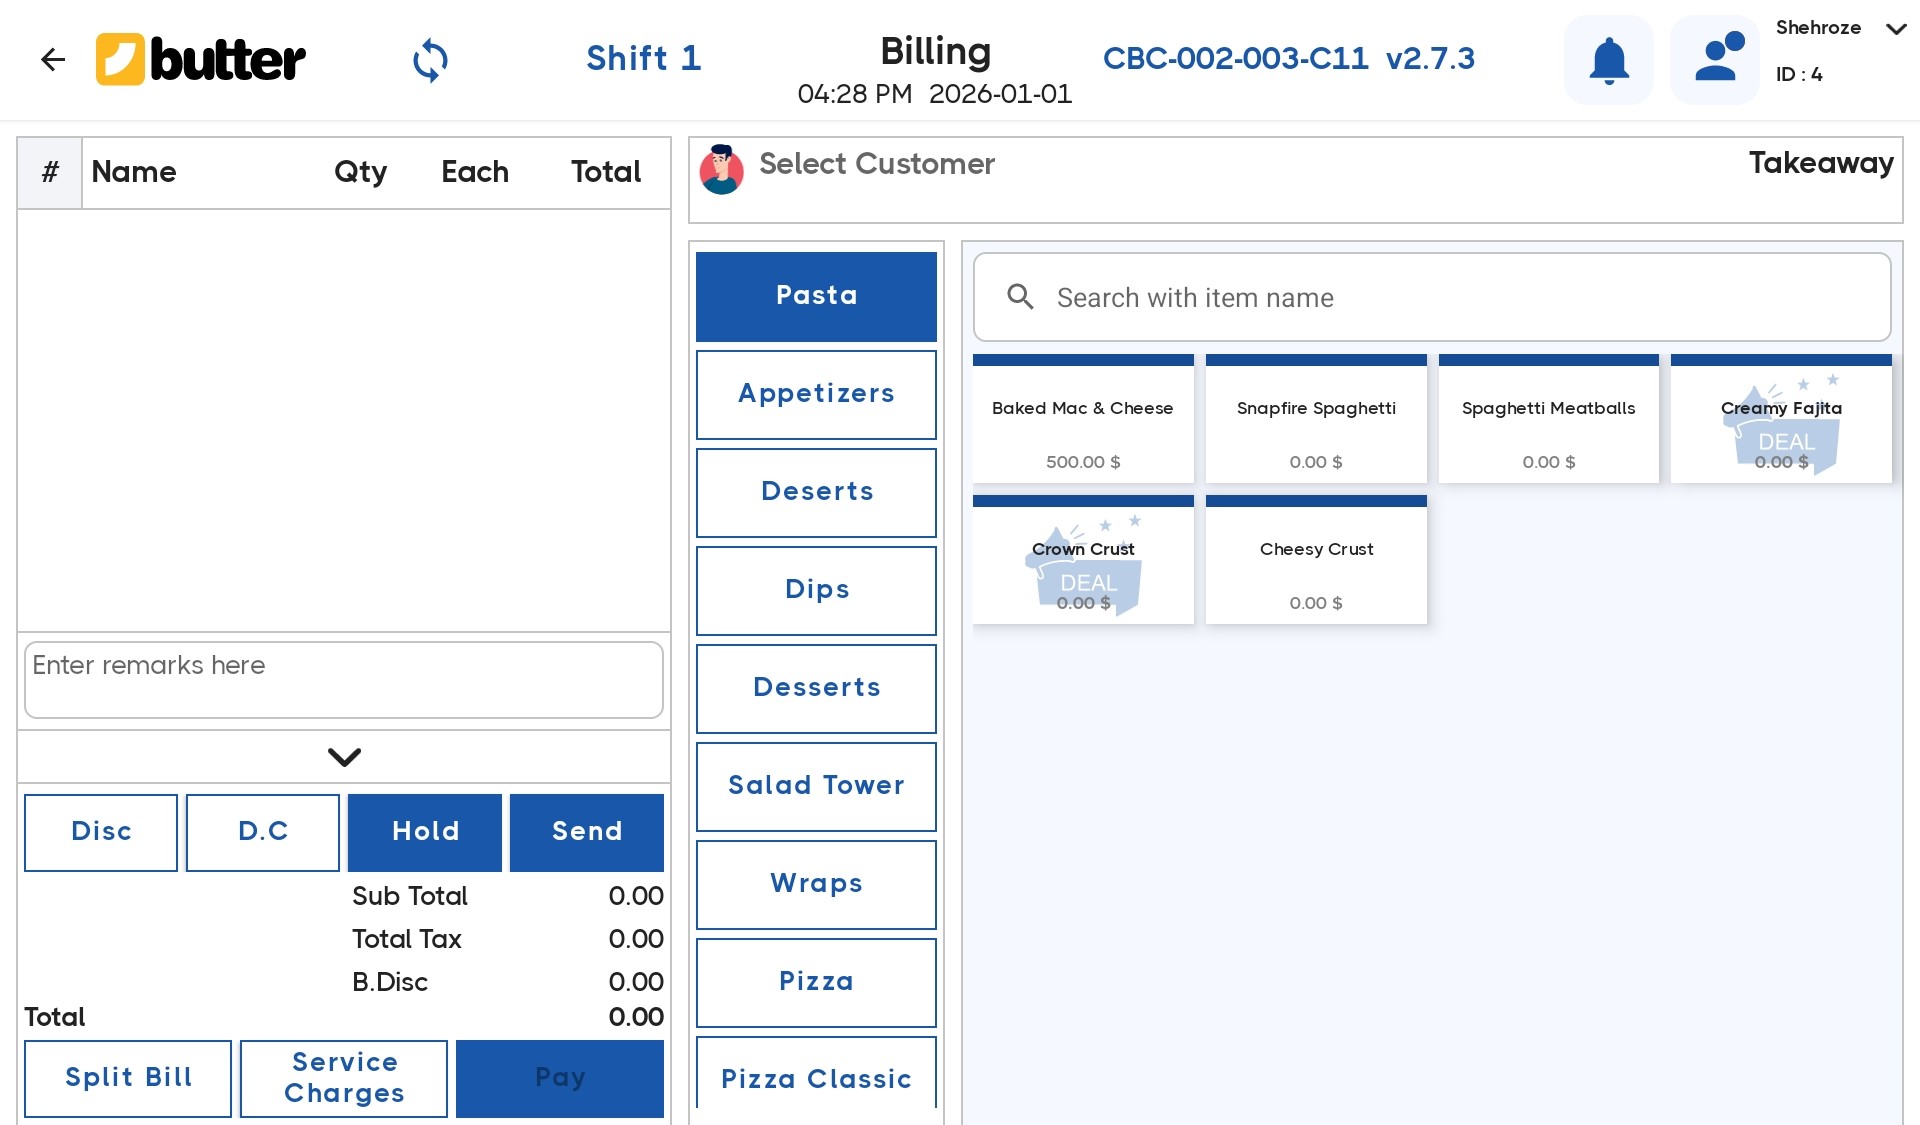Click the Select Customer avatar icon
Image resolution: width=1920 pixels, height=1125 pixels.
(x=721, y=170)
